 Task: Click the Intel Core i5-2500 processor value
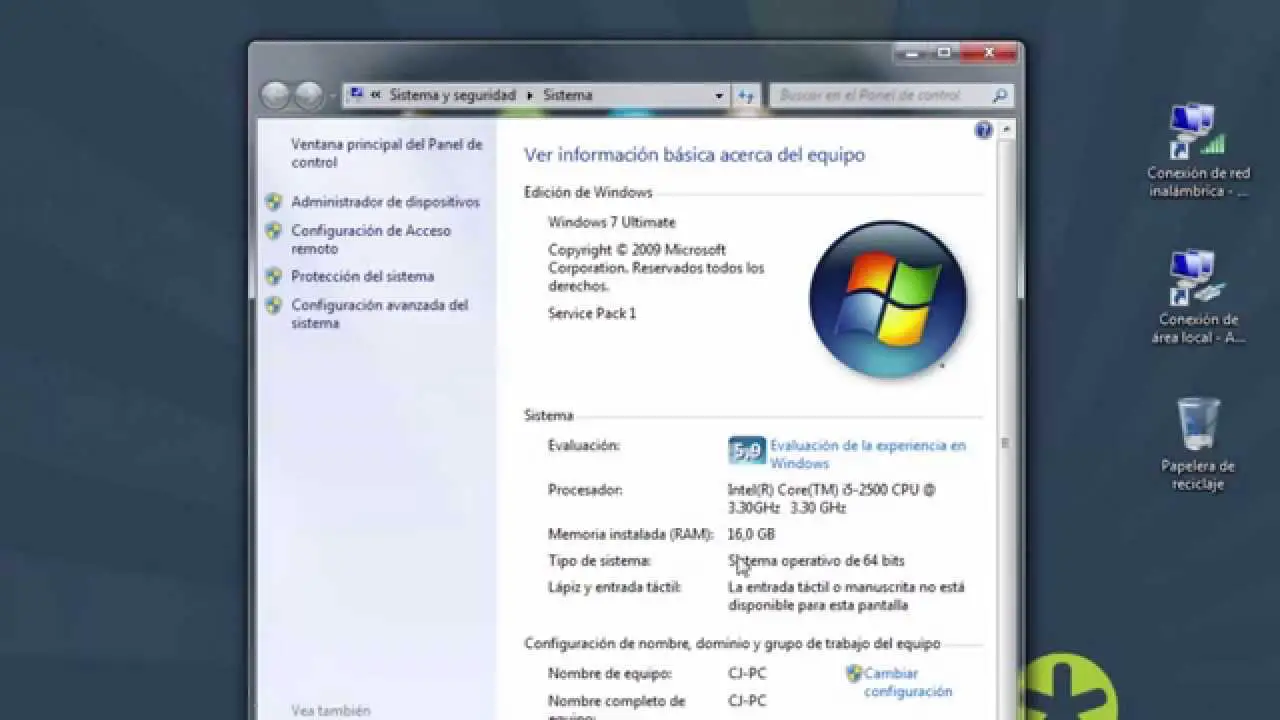(832, 499)
